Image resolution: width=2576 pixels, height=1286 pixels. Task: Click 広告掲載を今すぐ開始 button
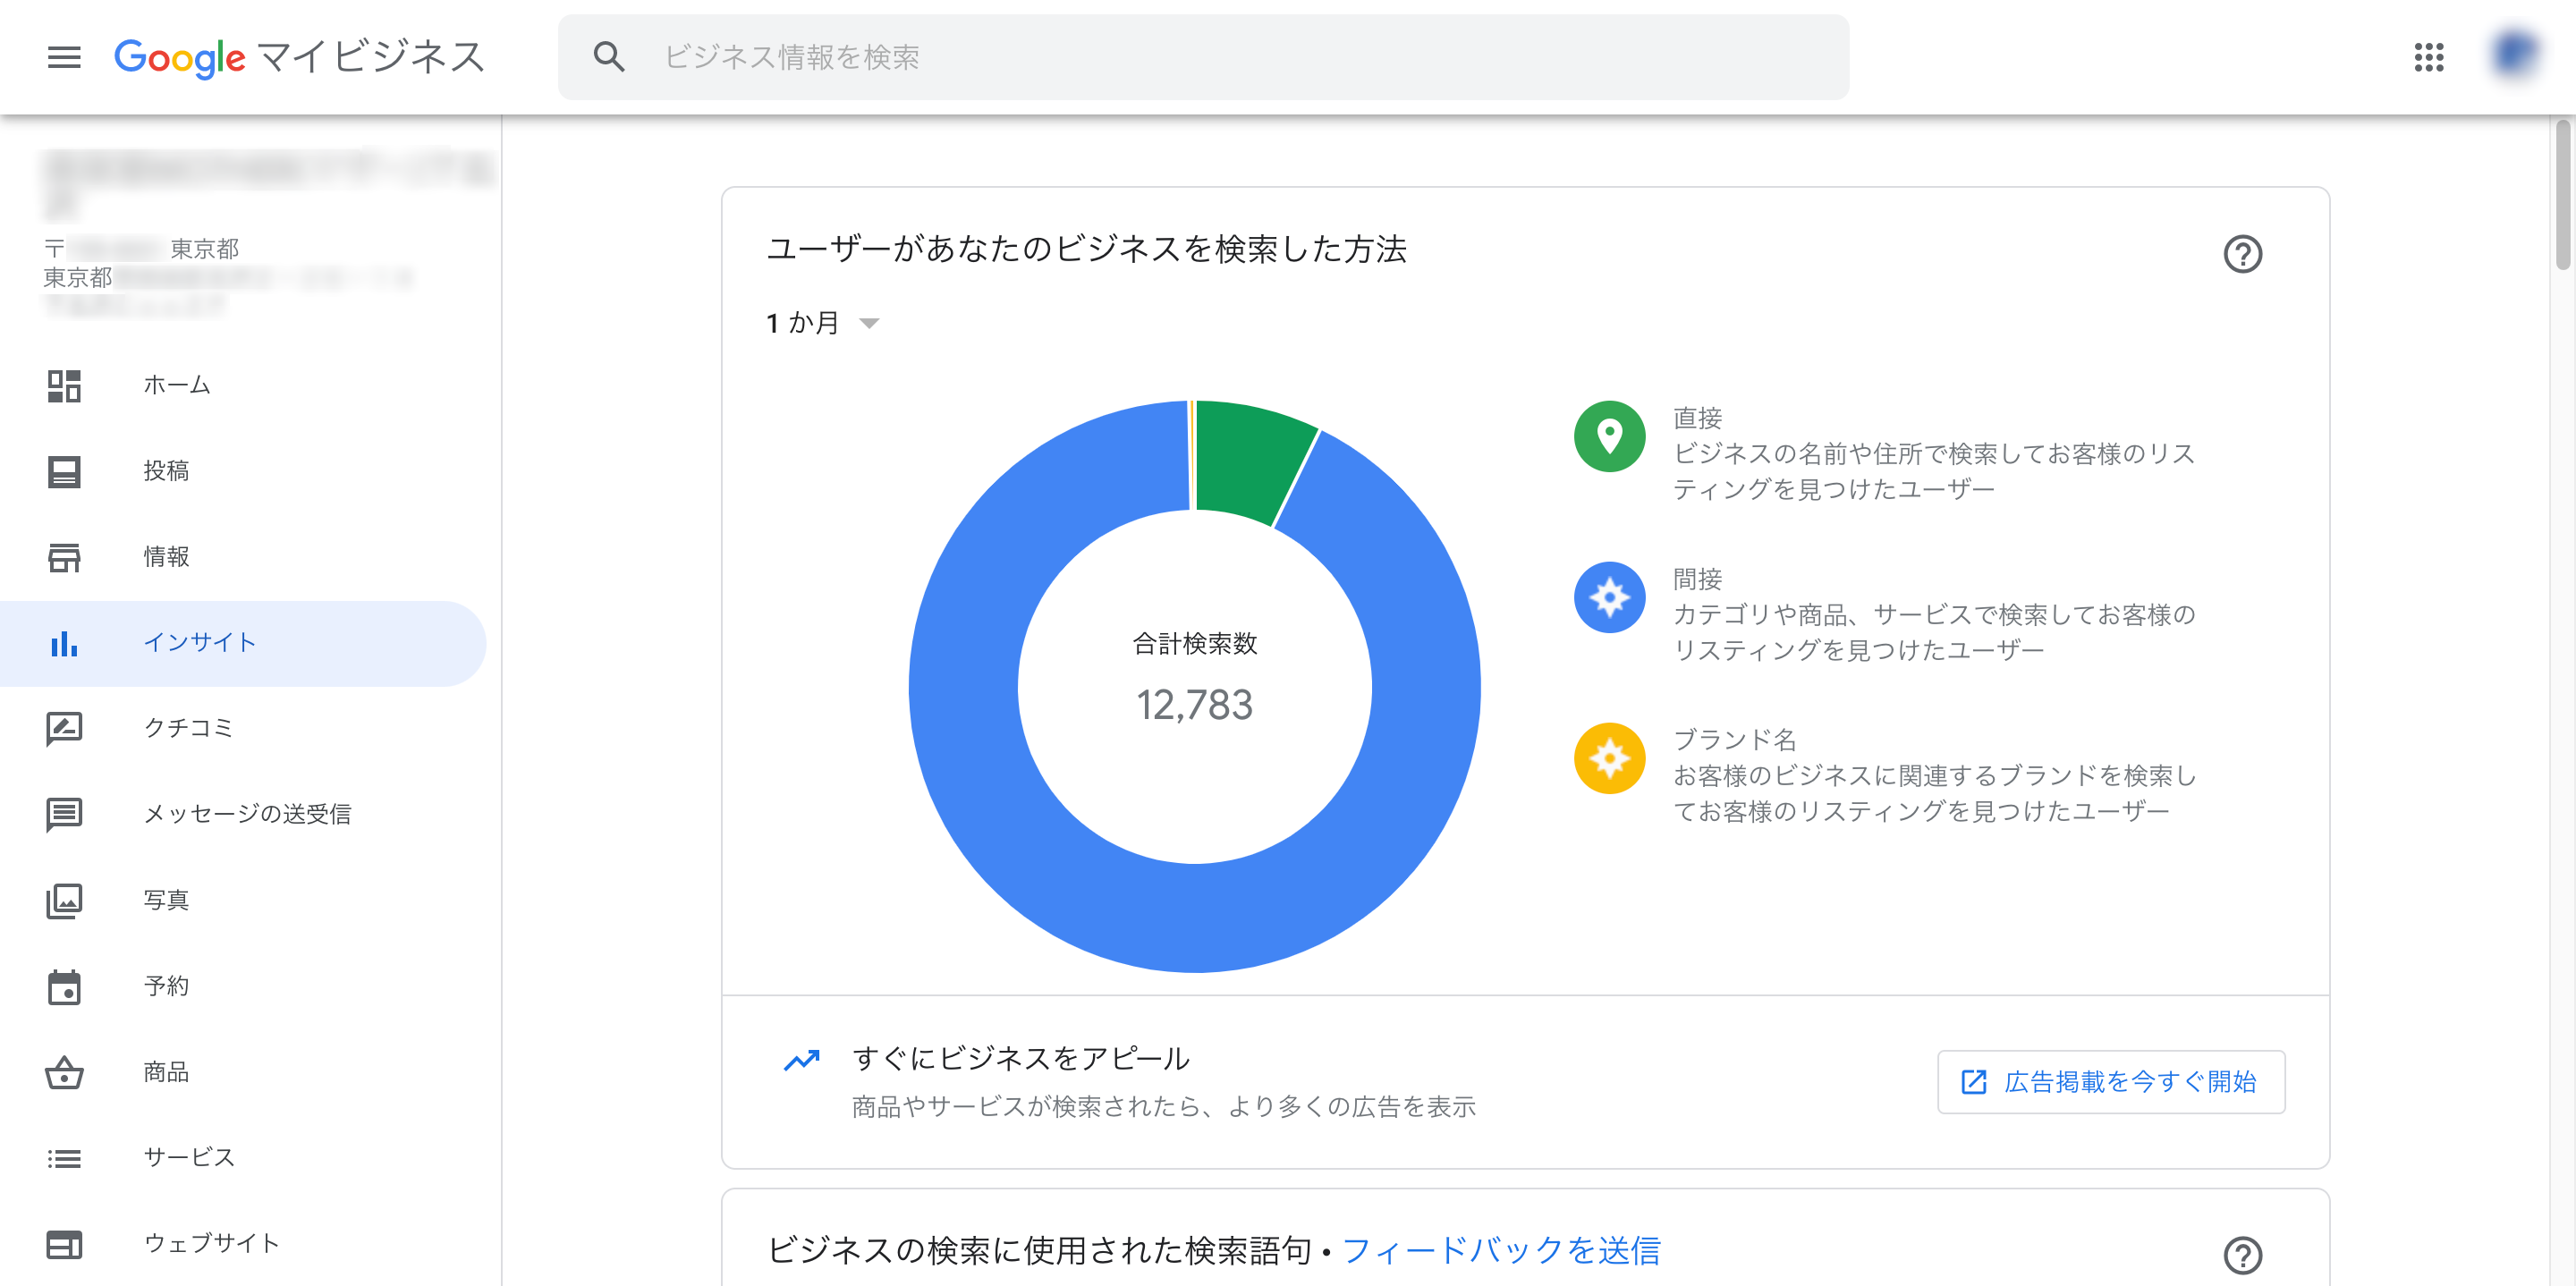[2111, 1082]
